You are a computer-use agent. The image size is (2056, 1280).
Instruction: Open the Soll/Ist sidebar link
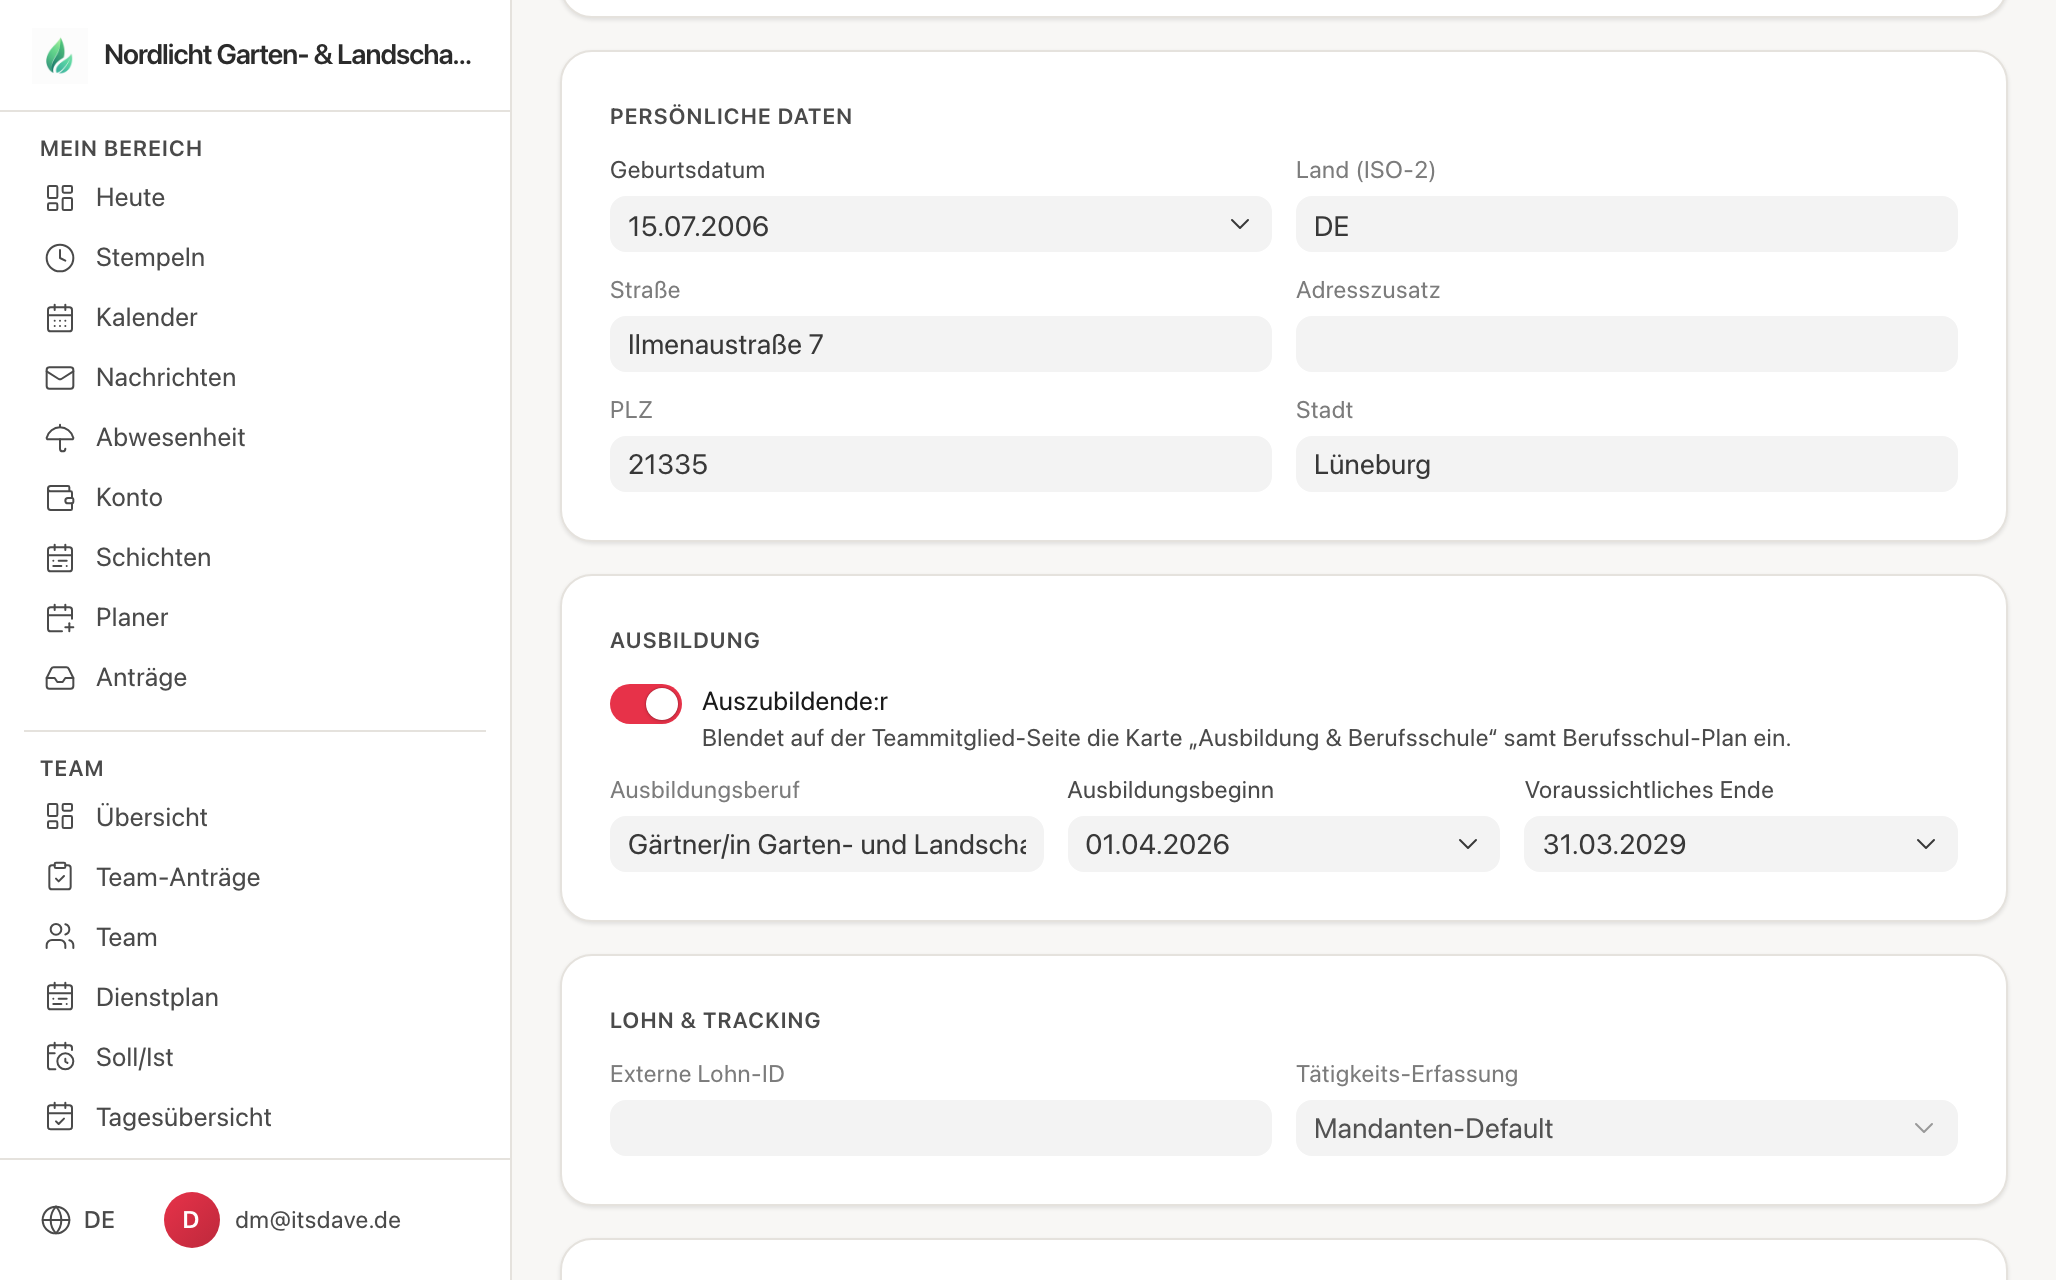pos(134,1057)
